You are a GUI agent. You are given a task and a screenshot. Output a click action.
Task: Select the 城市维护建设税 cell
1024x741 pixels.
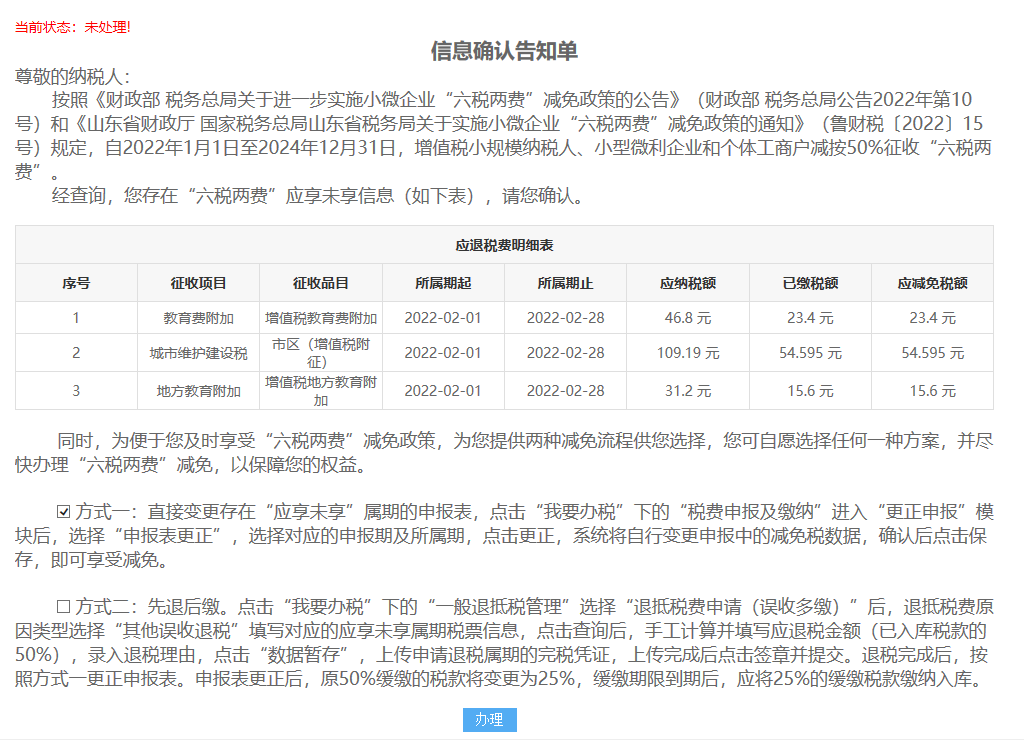point(199,353)
